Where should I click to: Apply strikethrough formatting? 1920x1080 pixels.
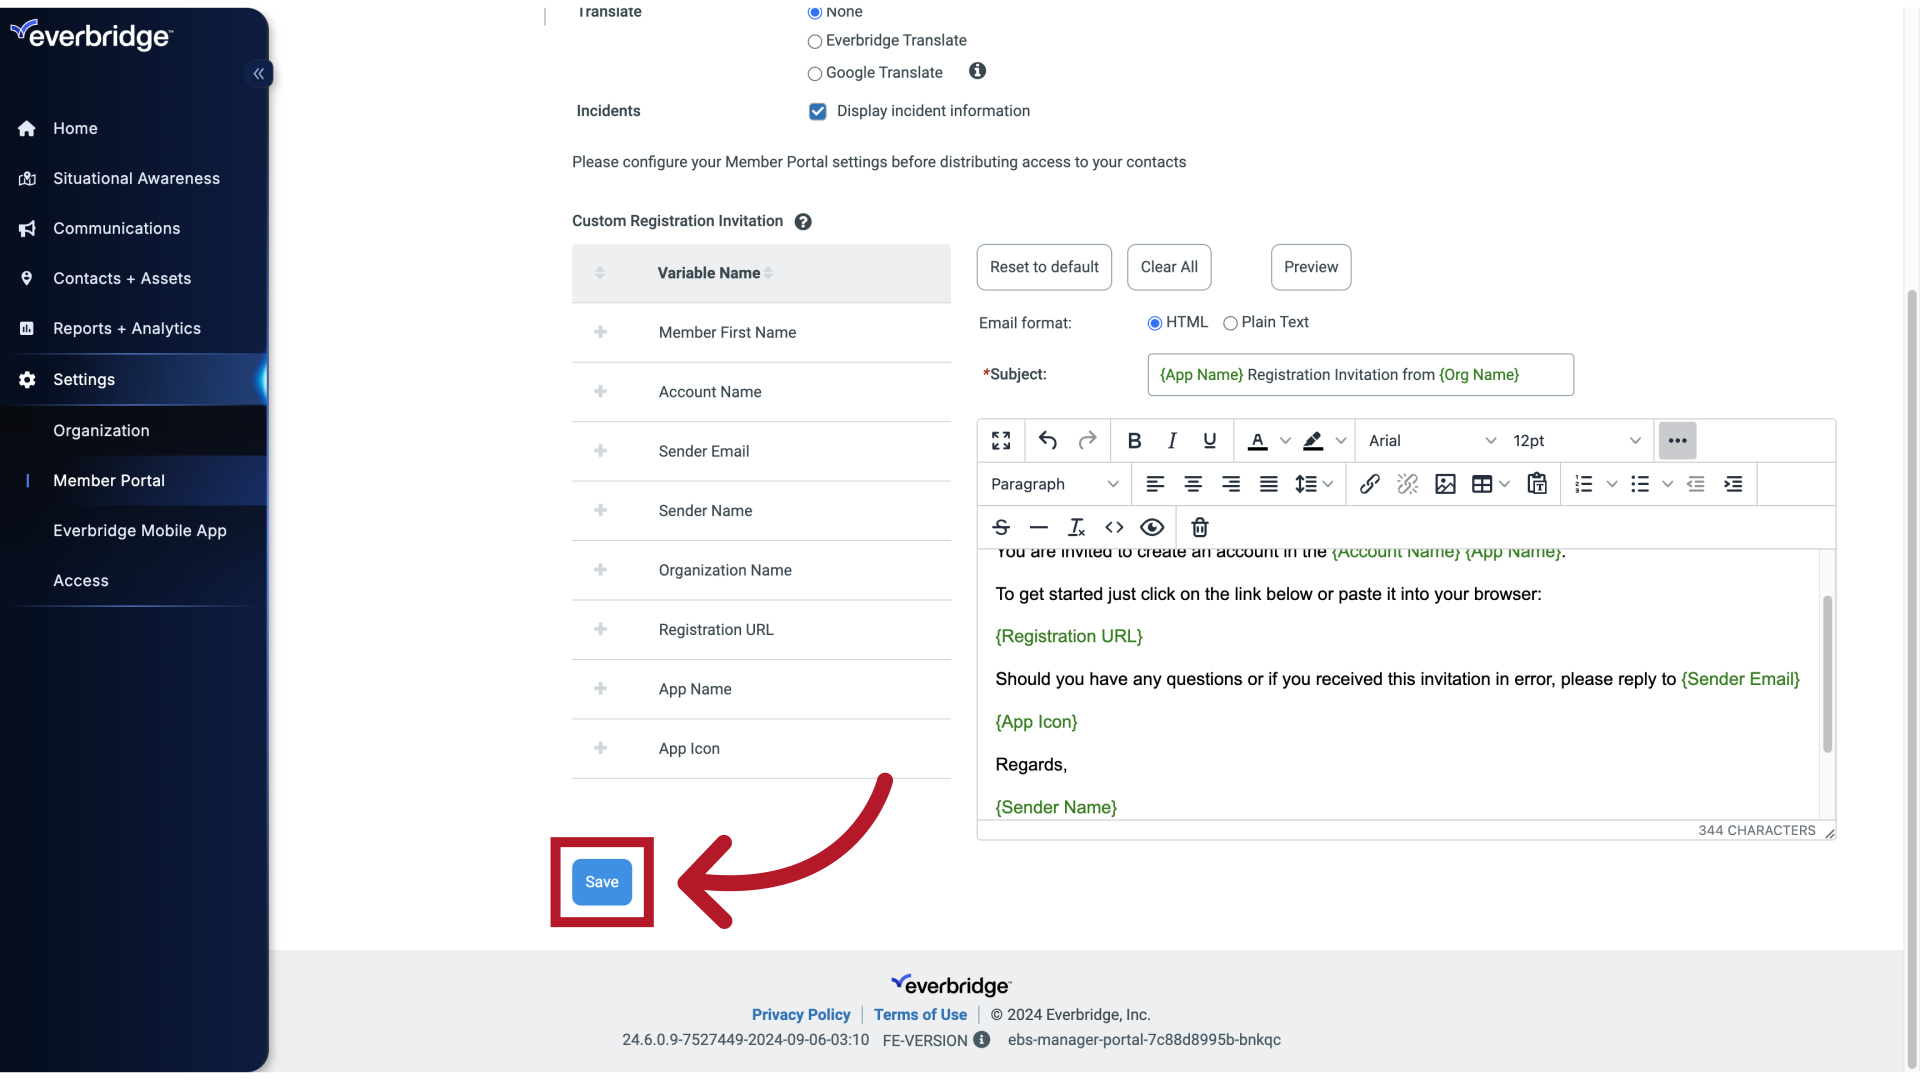tap(1001, 527)
